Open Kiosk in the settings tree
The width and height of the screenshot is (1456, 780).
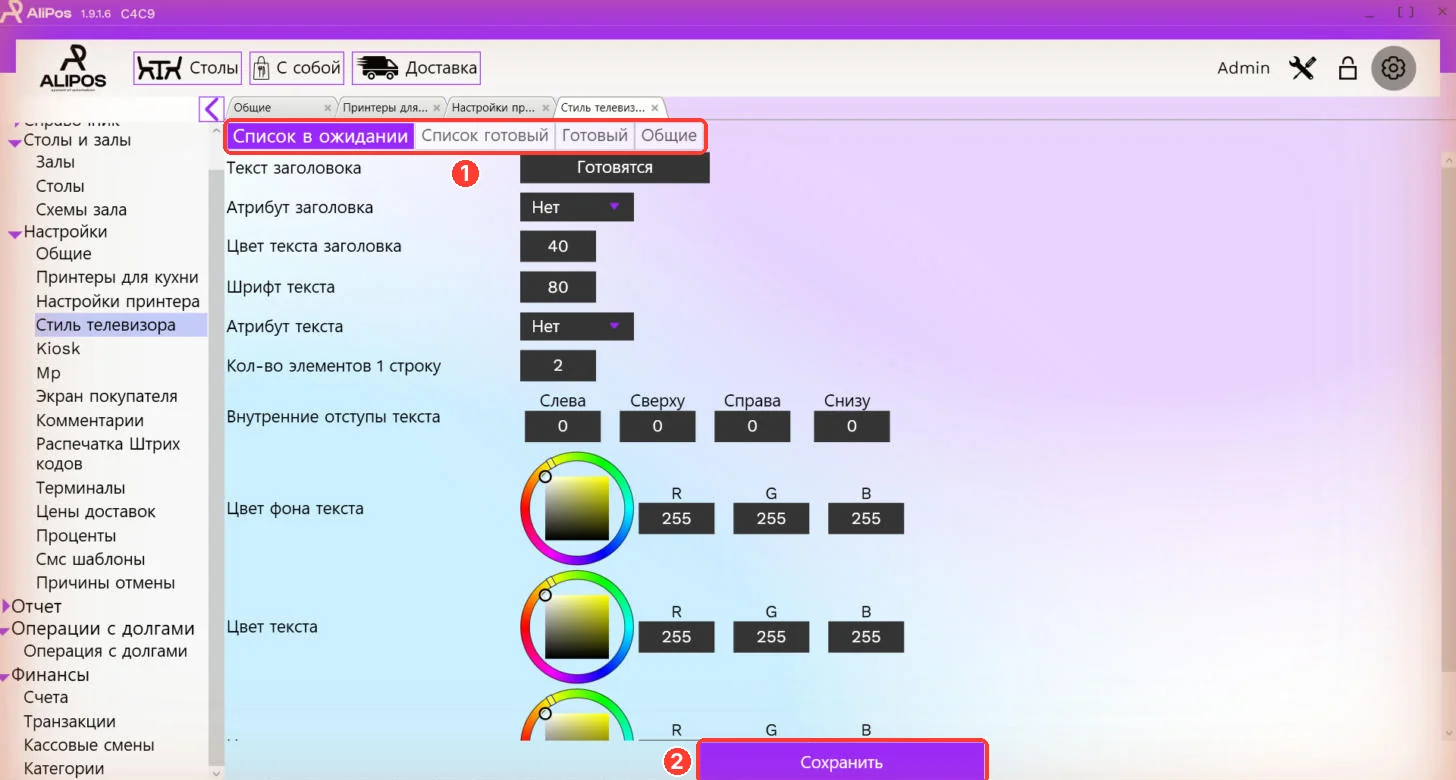[58, 349]
